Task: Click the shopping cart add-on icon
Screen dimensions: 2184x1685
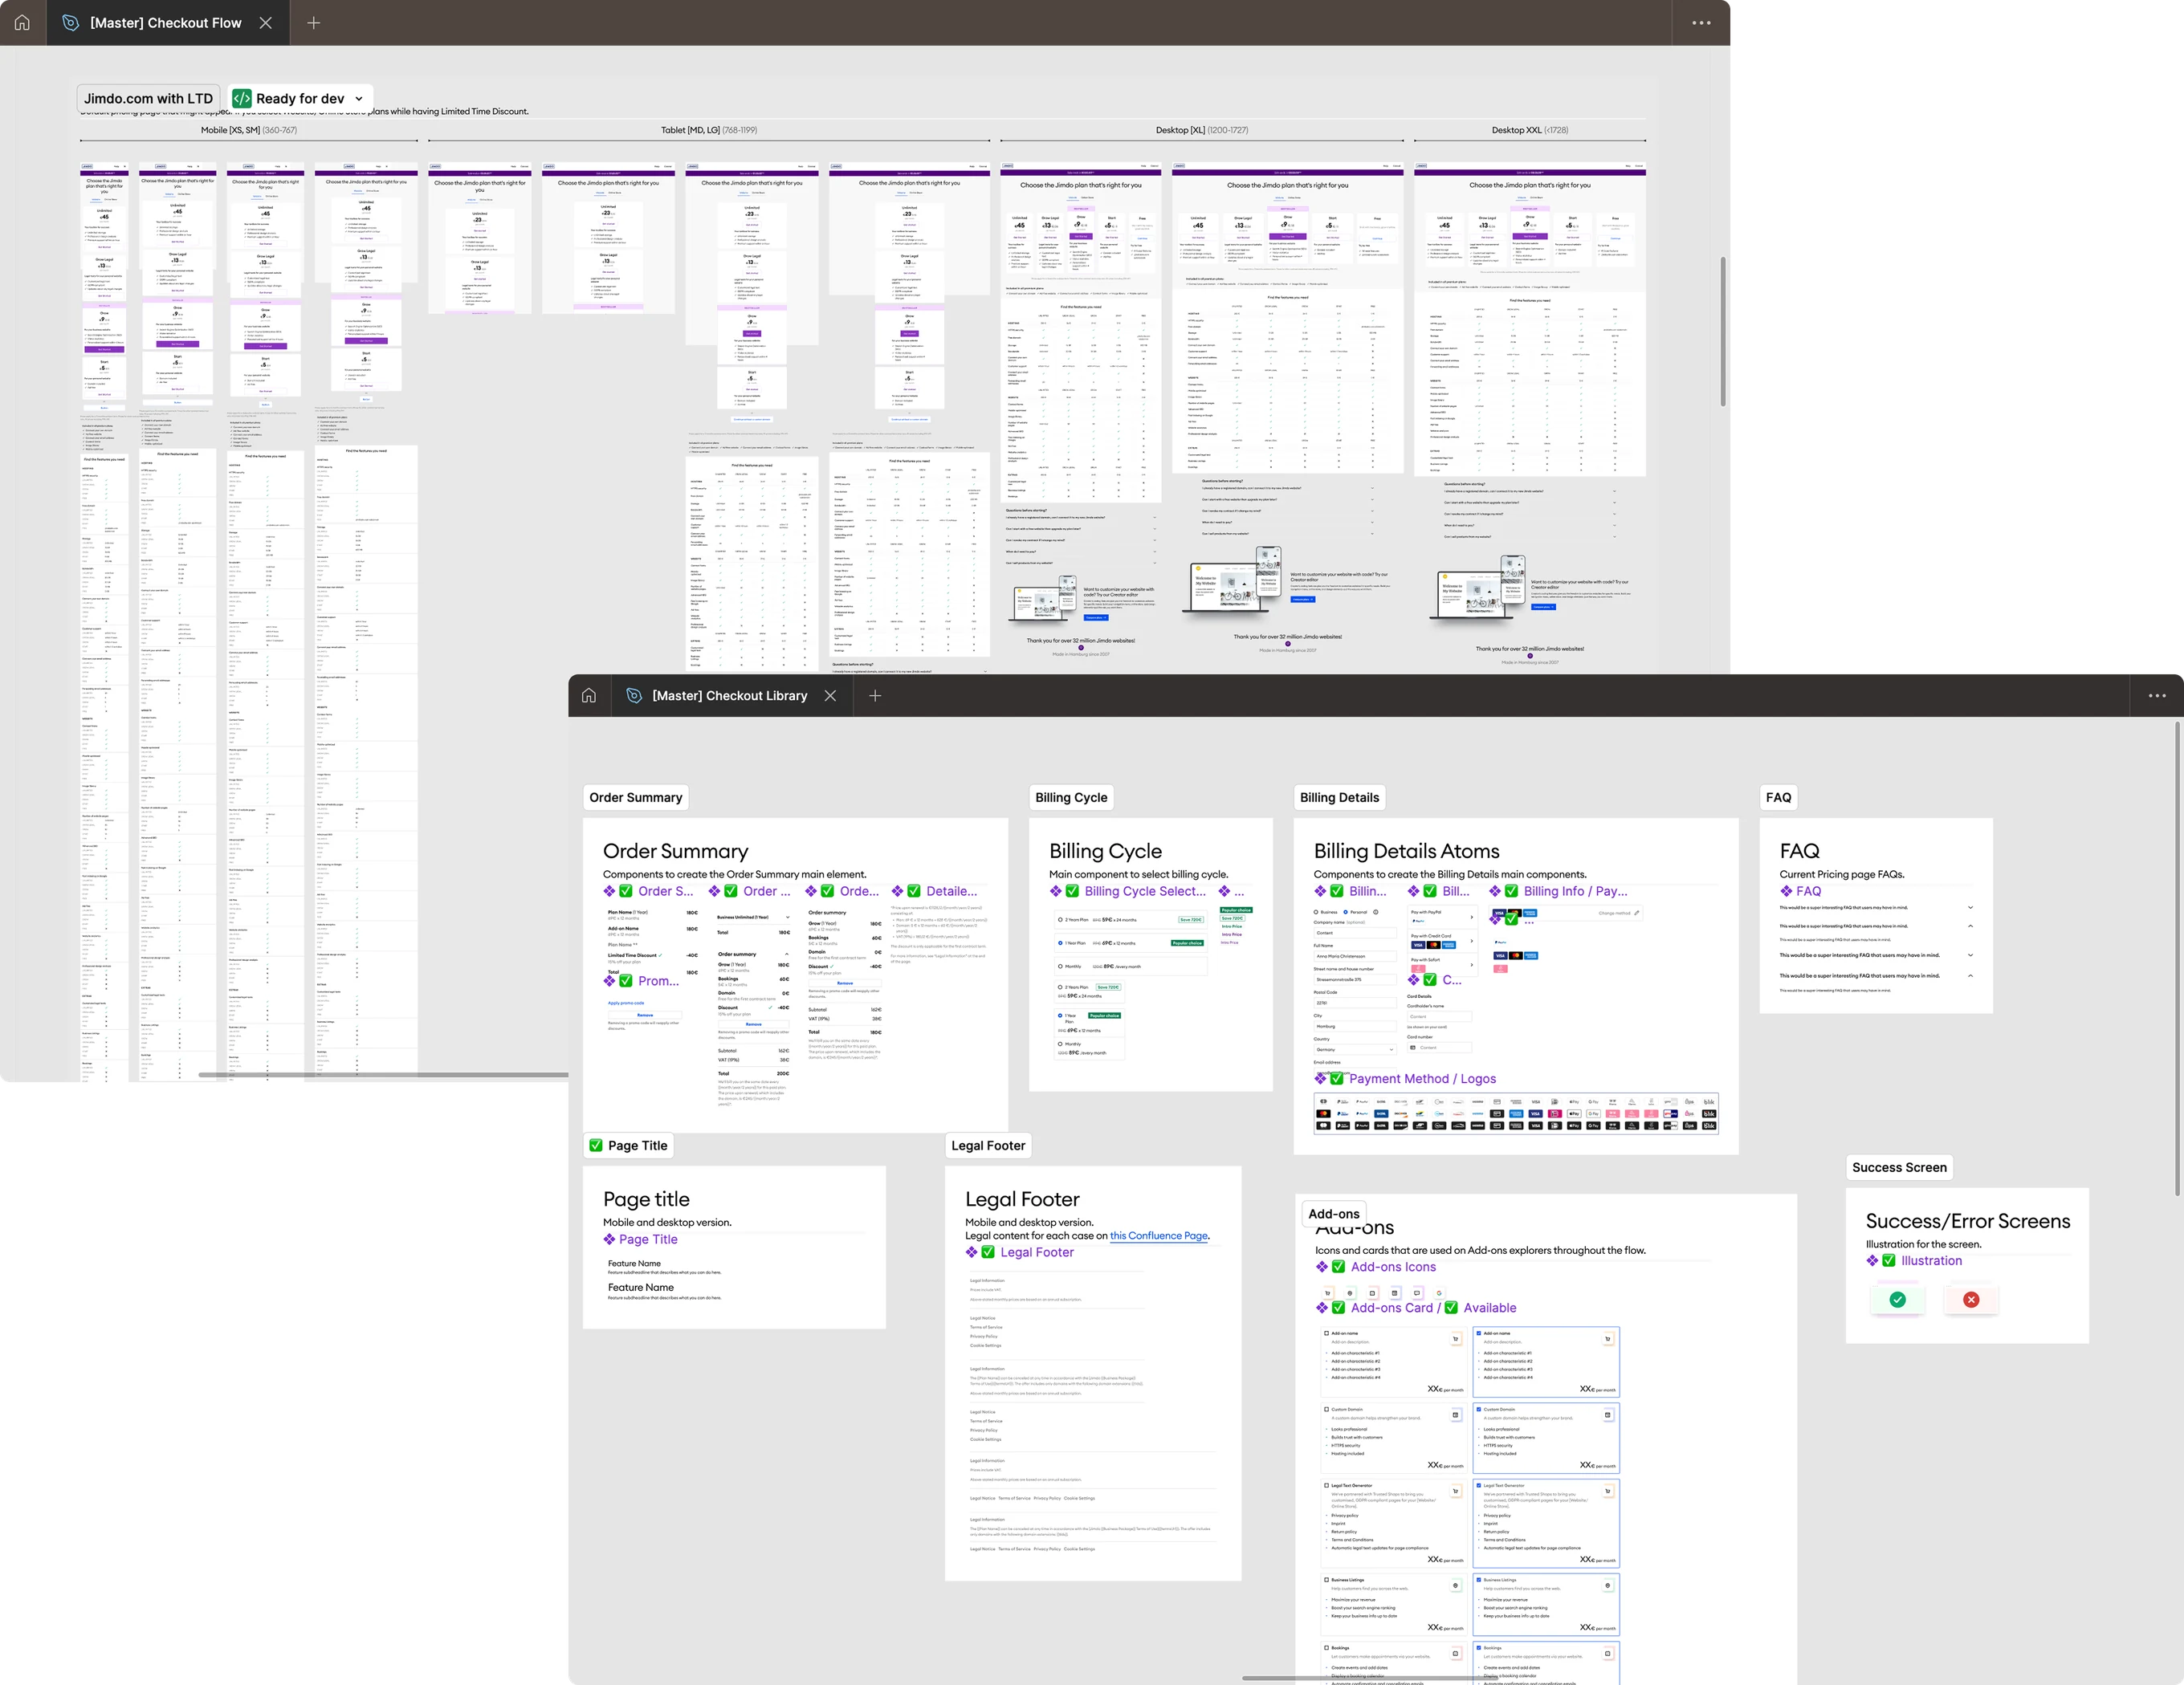Action: point(1328,1293)
